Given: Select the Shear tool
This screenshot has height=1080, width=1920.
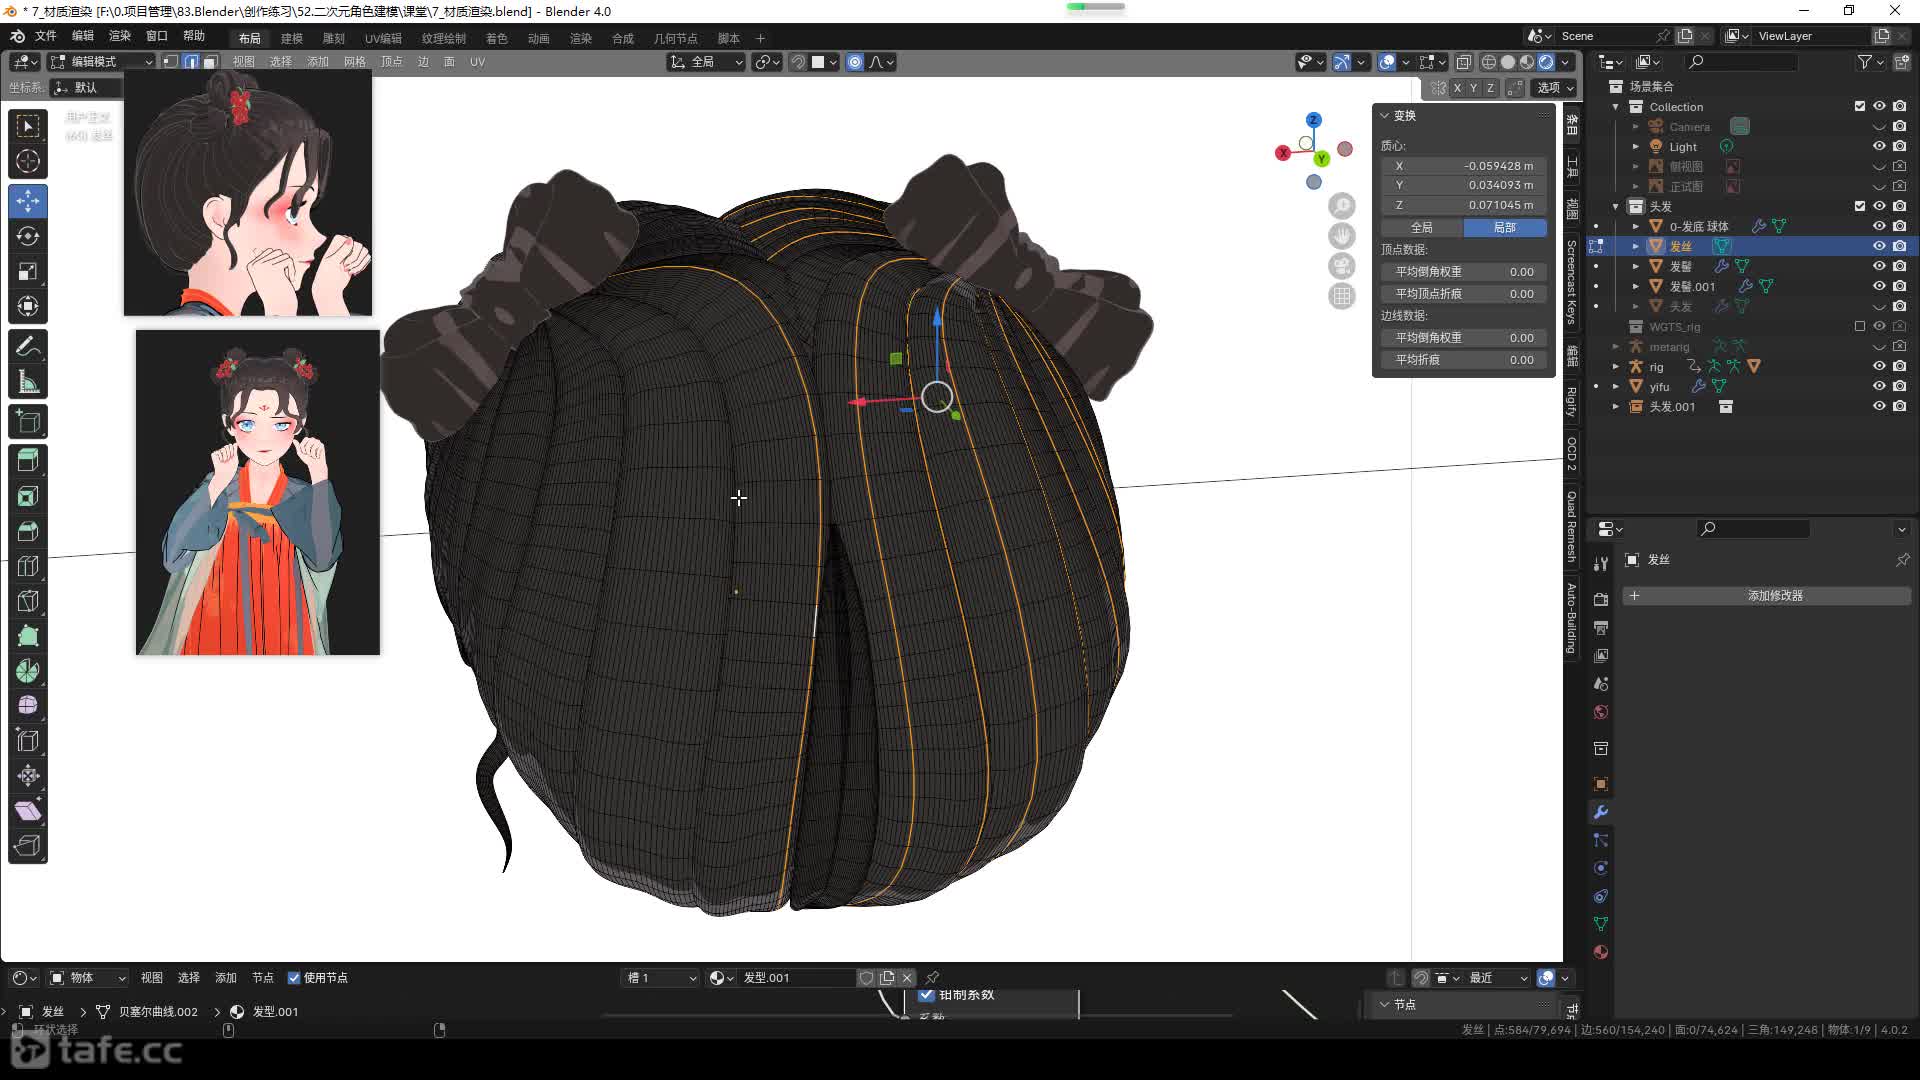Looking at the screenshot, I should (x=28, y=811).
